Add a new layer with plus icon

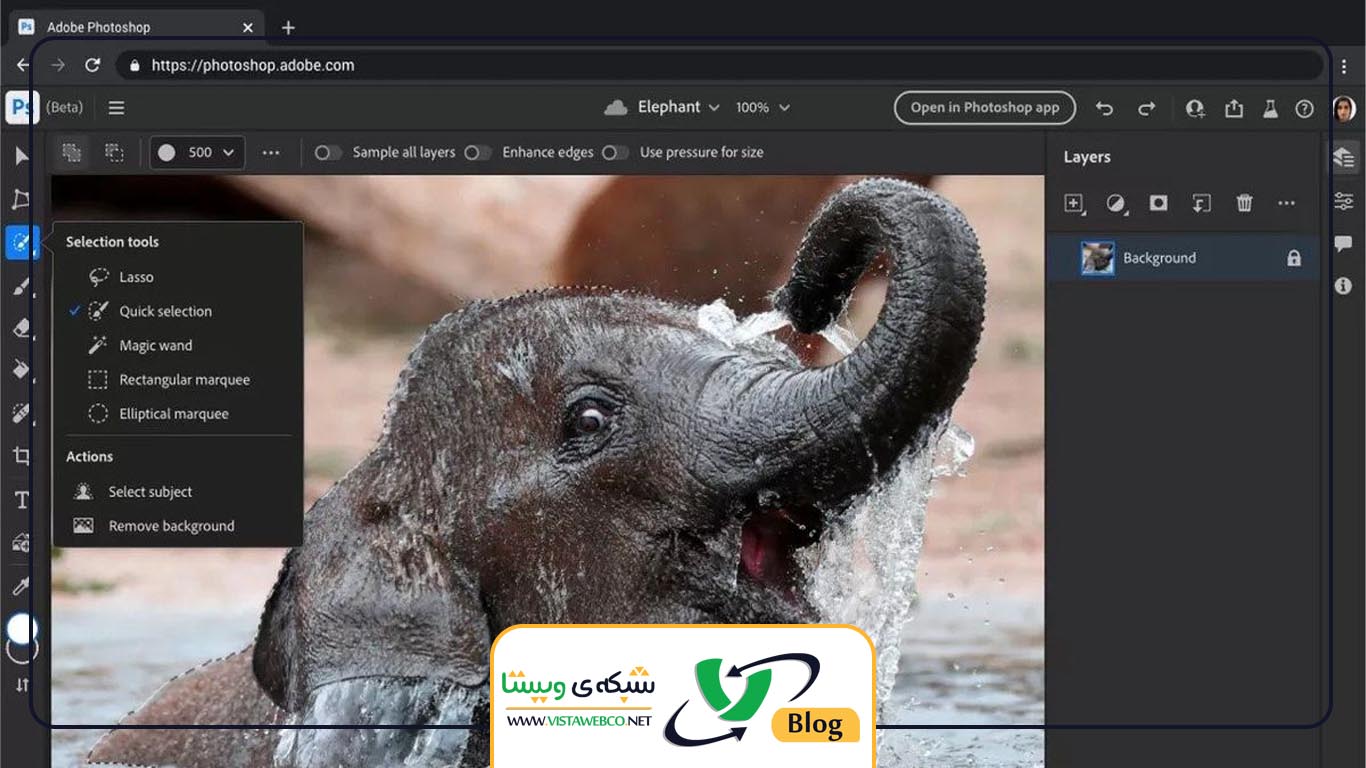point(1073,203)
